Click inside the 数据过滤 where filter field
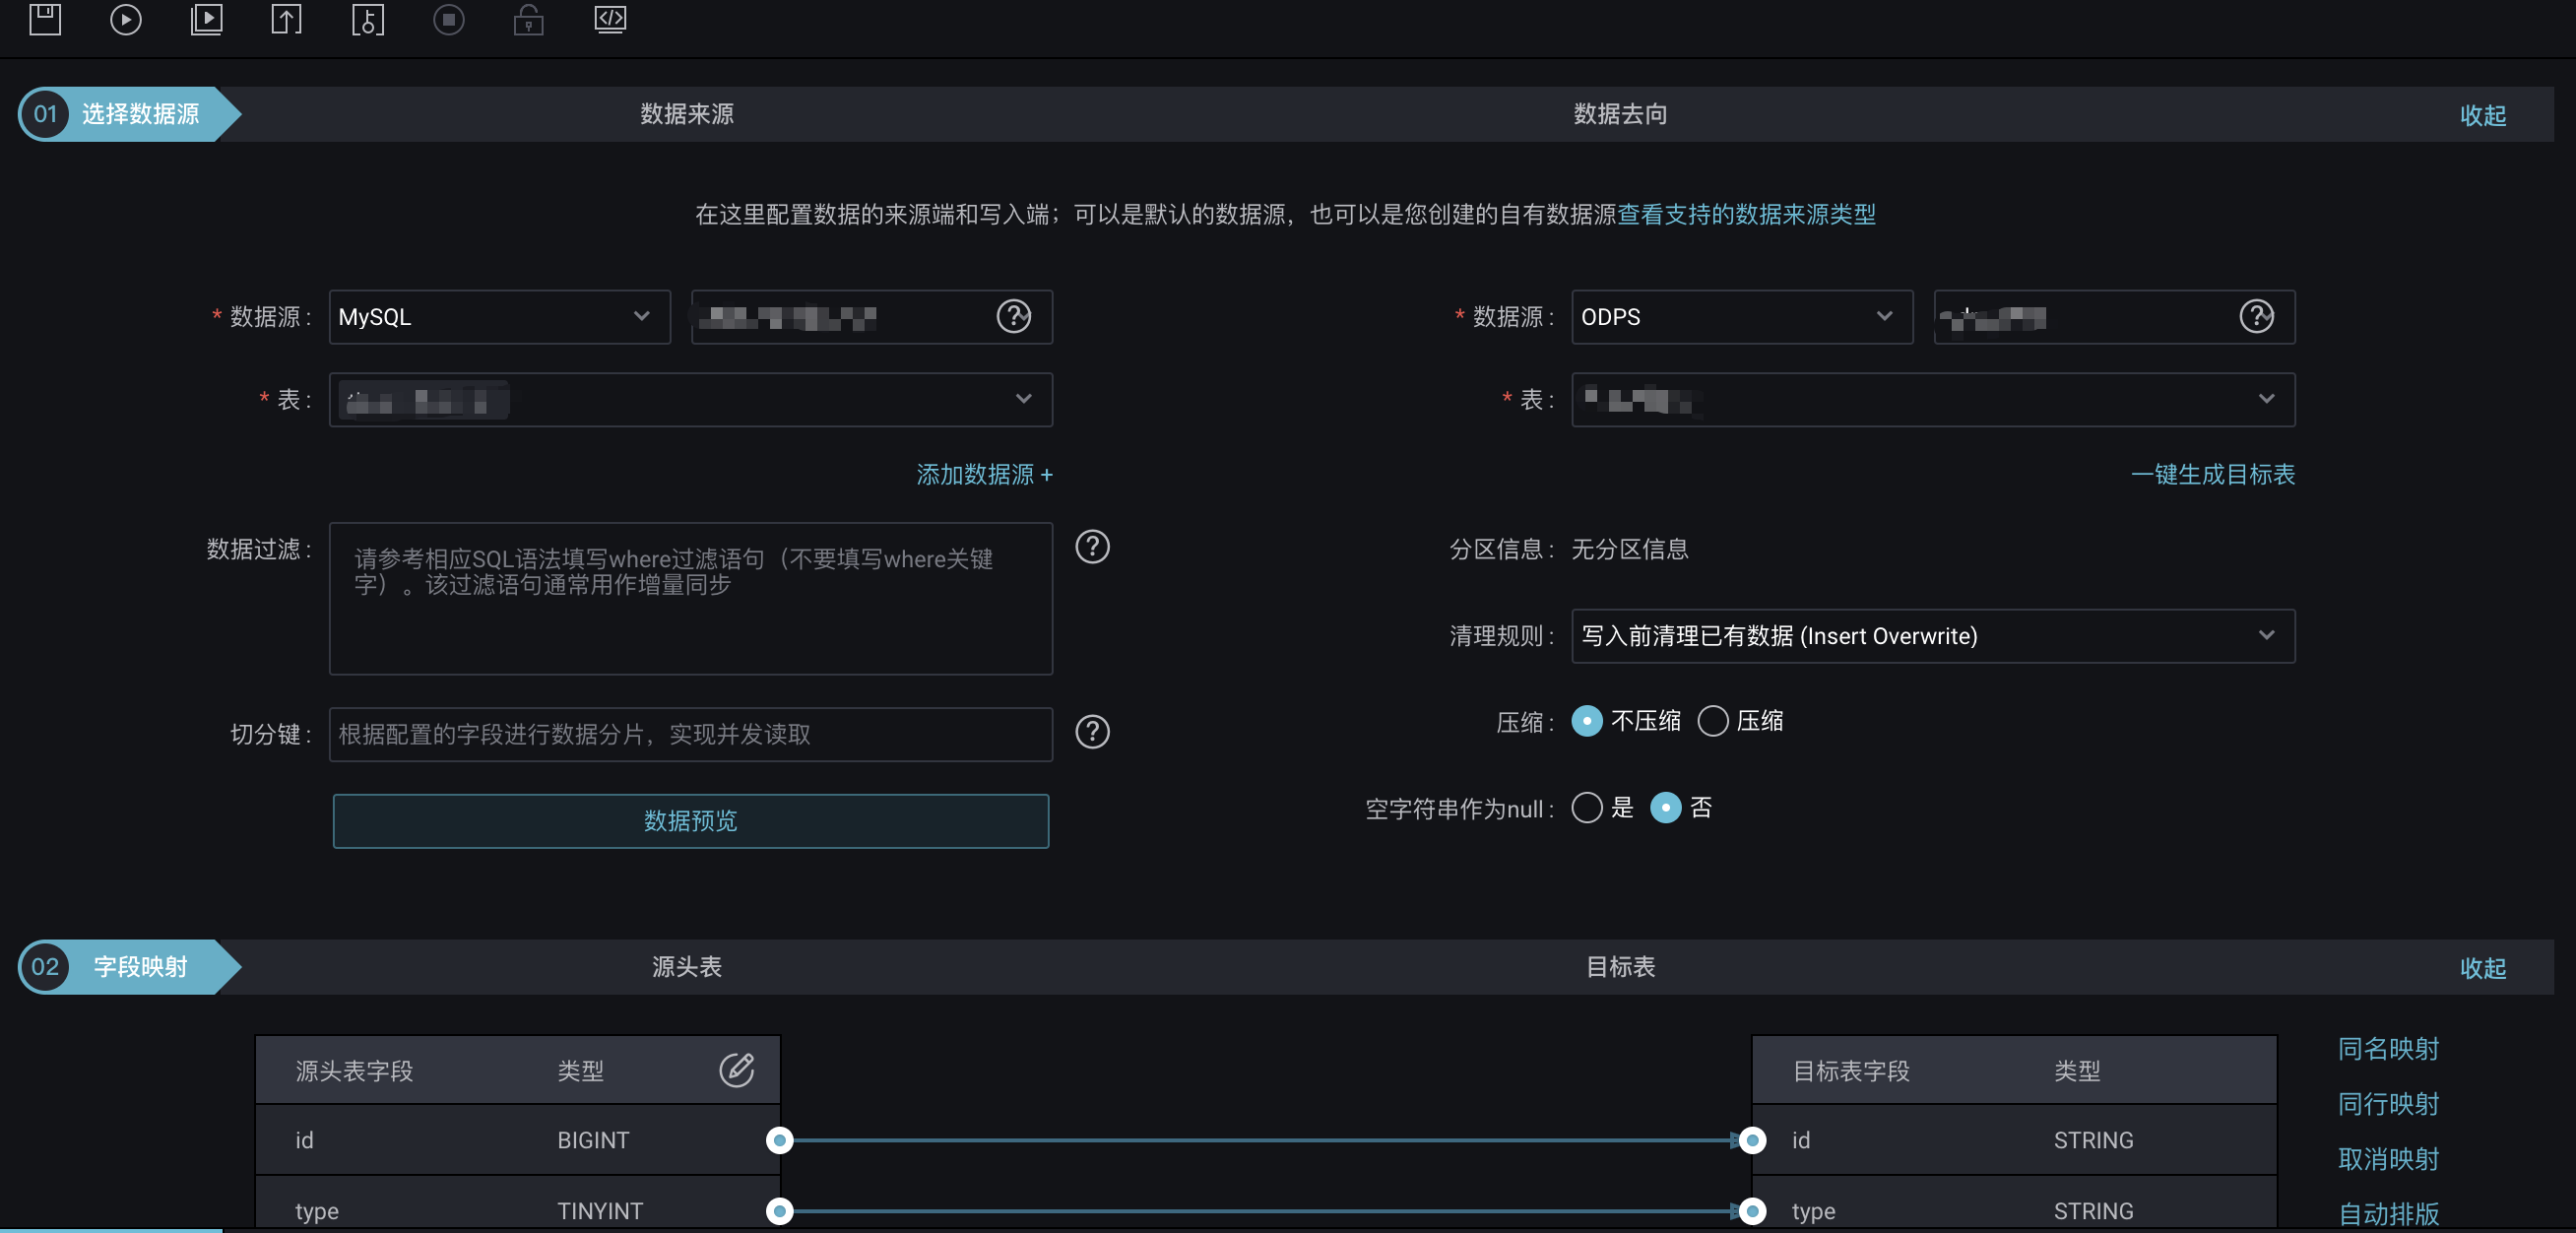2576x1233 pixels. click(x=690, y=598)
